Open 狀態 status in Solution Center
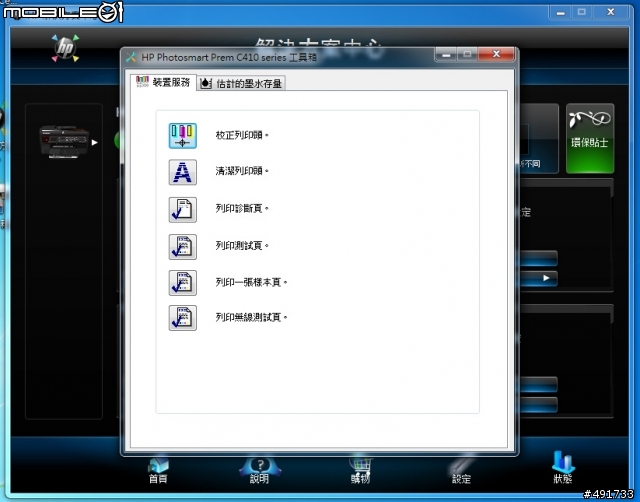Image resolution: width=640 pixels, height=502 pixels. [562, 468]
